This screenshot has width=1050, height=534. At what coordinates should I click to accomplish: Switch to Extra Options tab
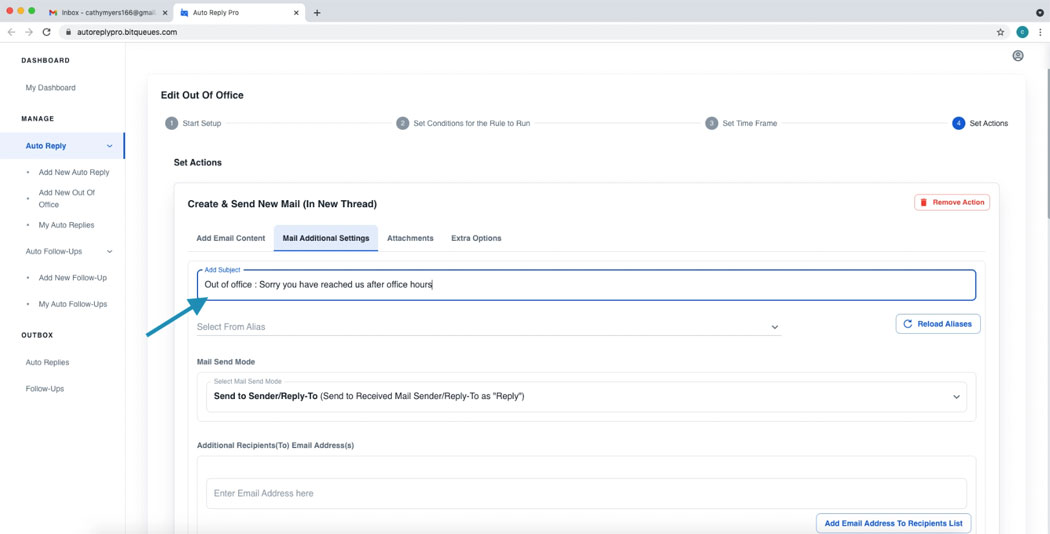[476, 238]
